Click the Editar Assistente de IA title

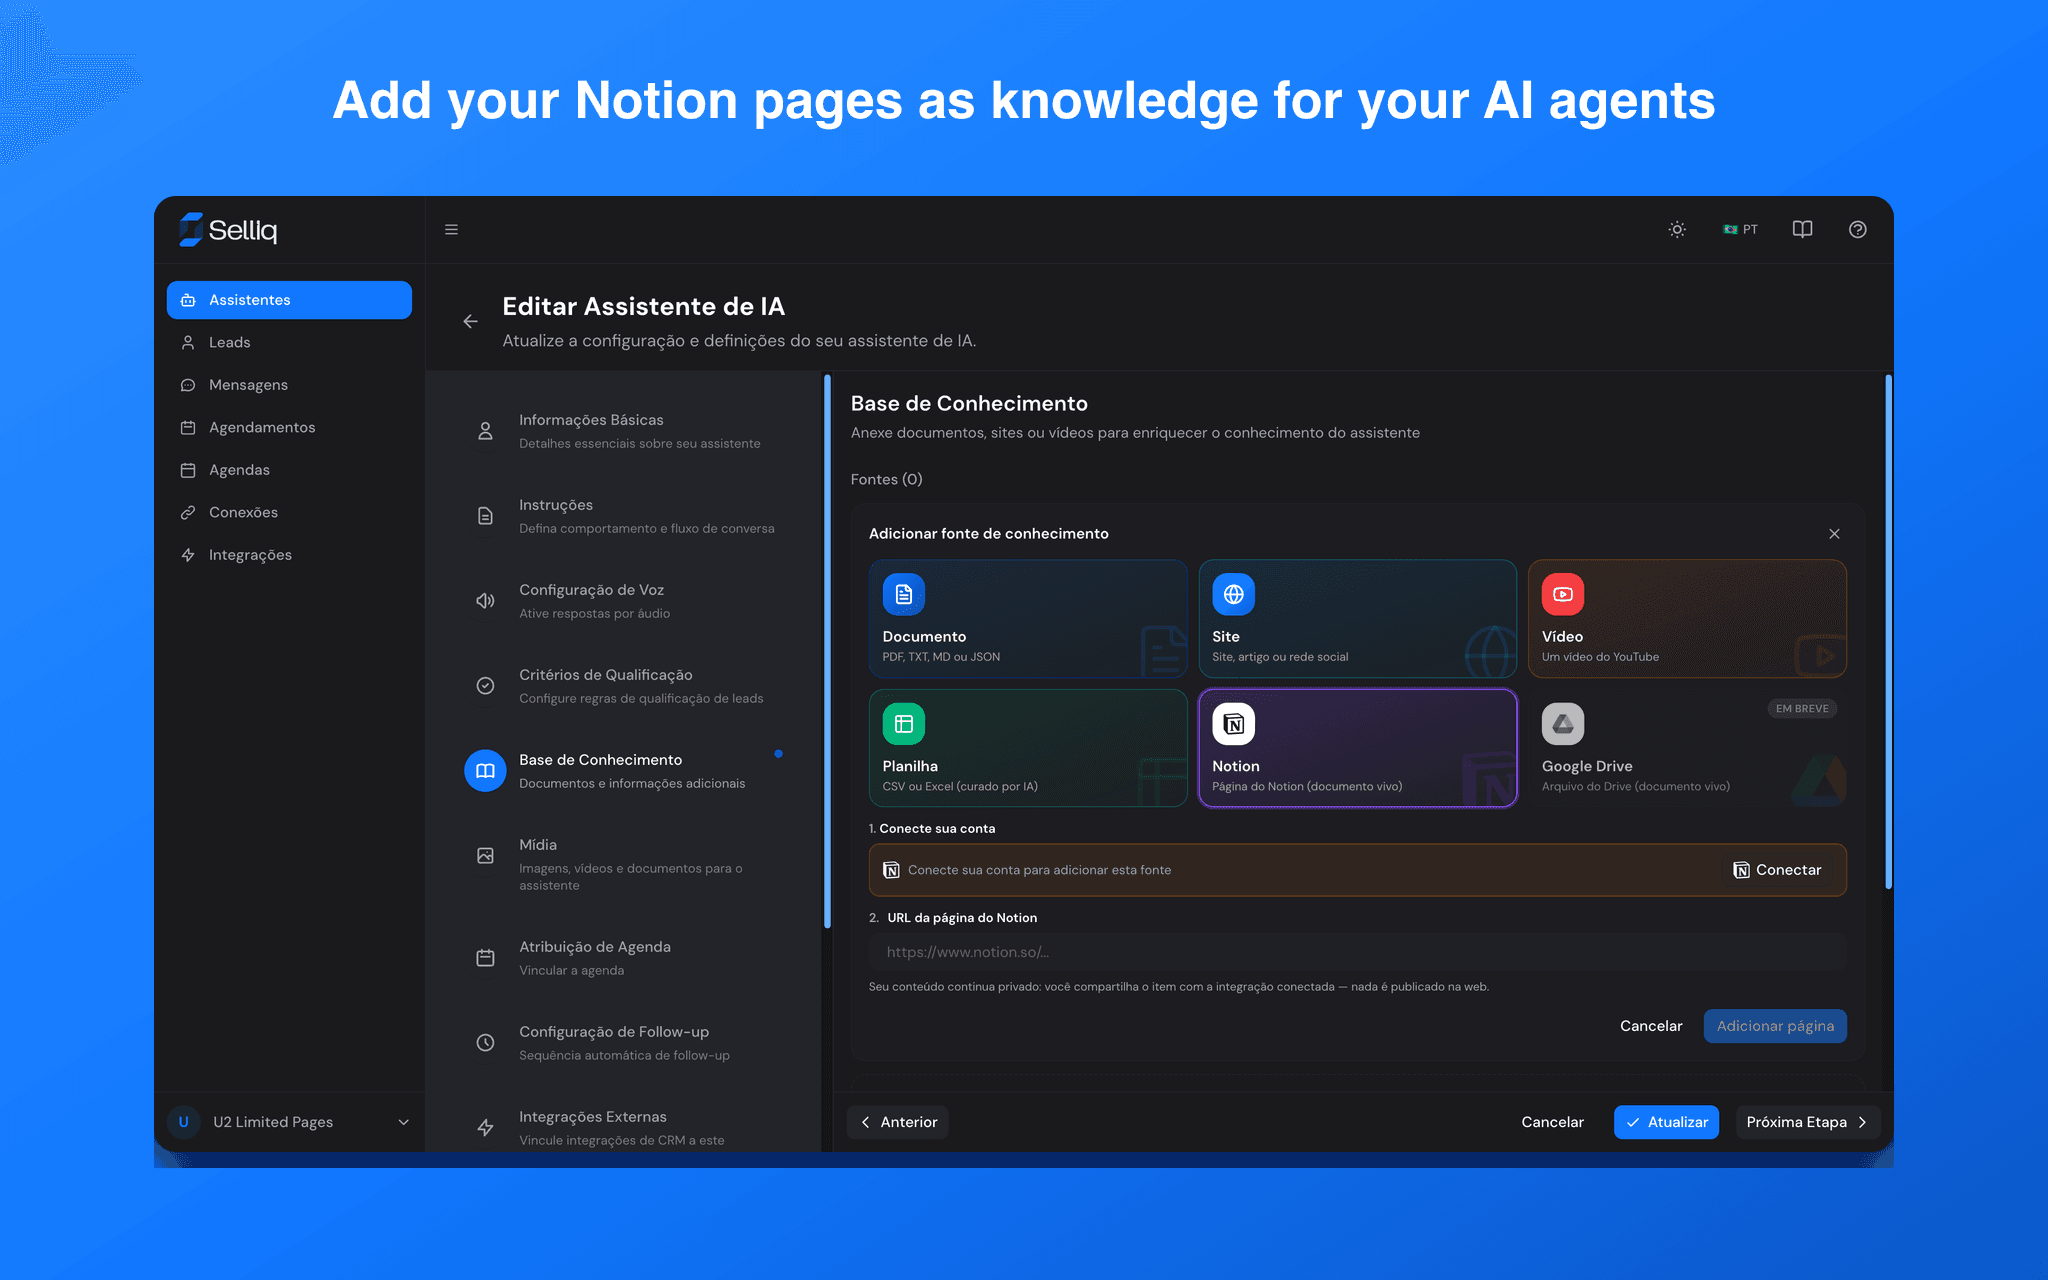pos(643,306)
